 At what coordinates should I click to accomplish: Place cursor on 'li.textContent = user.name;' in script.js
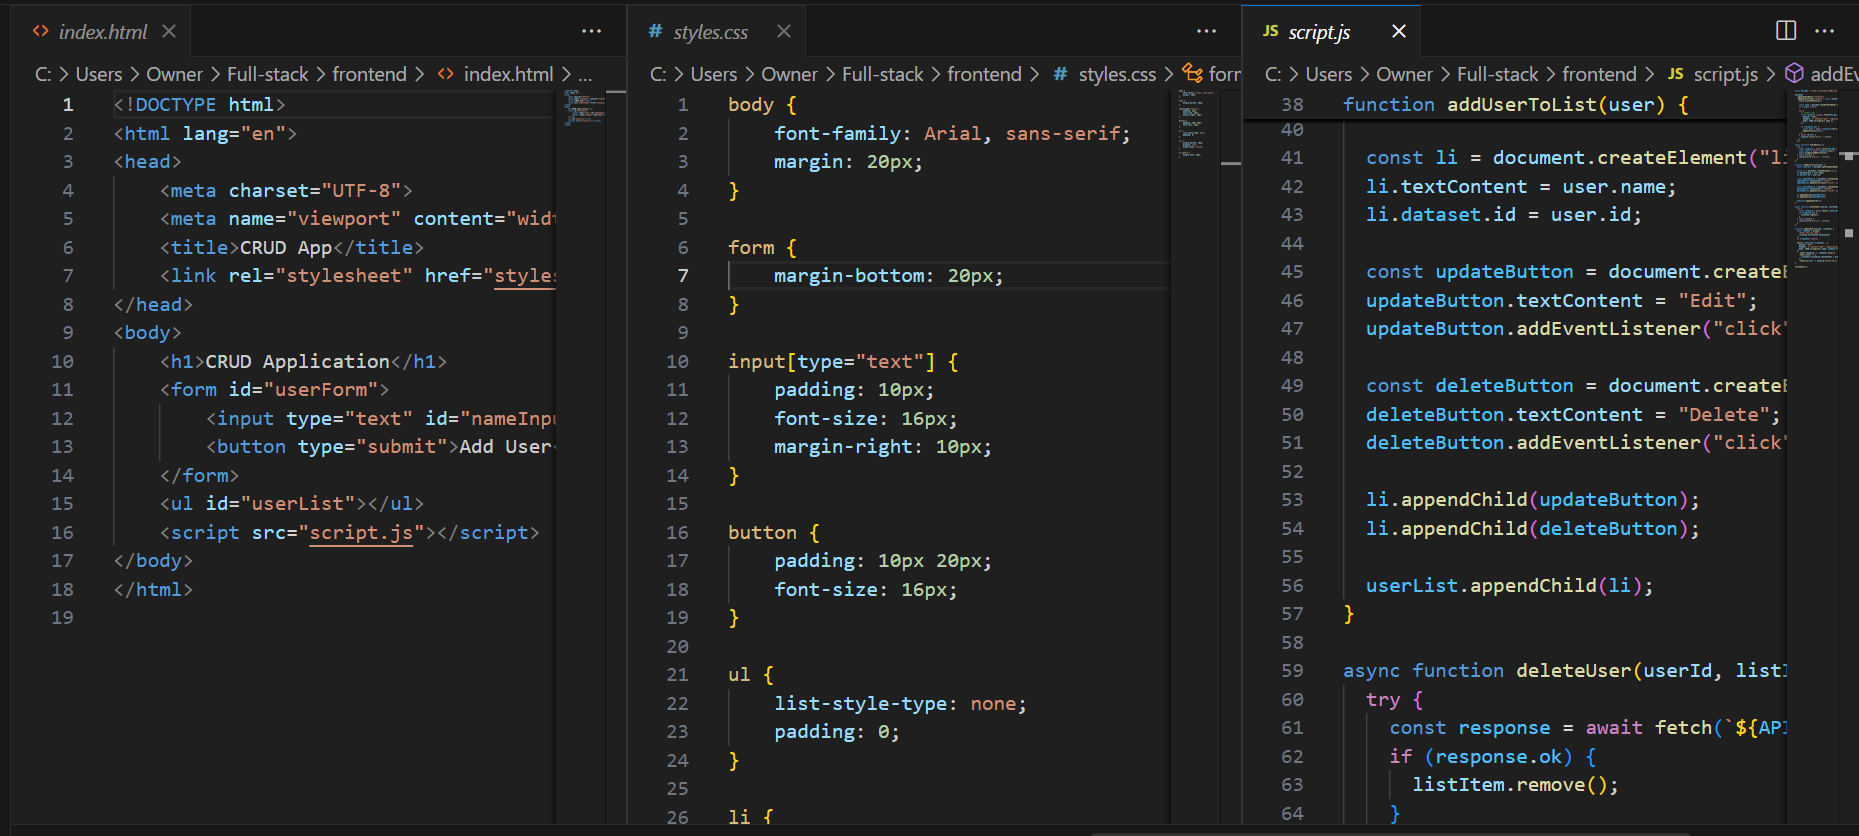pyautogui.click(x=1521, y=187)
